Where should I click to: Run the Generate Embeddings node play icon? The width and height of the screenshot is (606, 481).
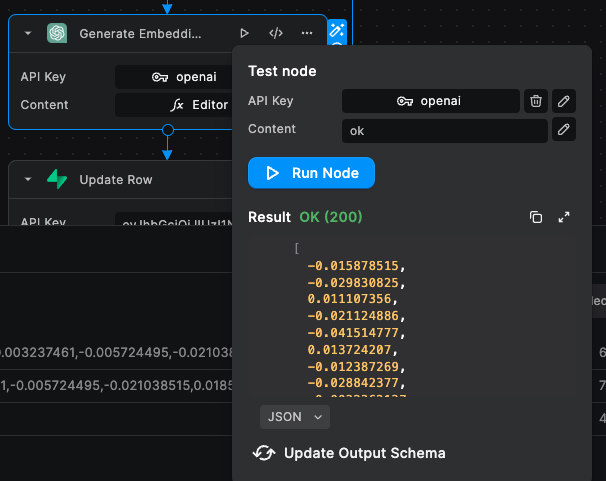tap(244, 33)
